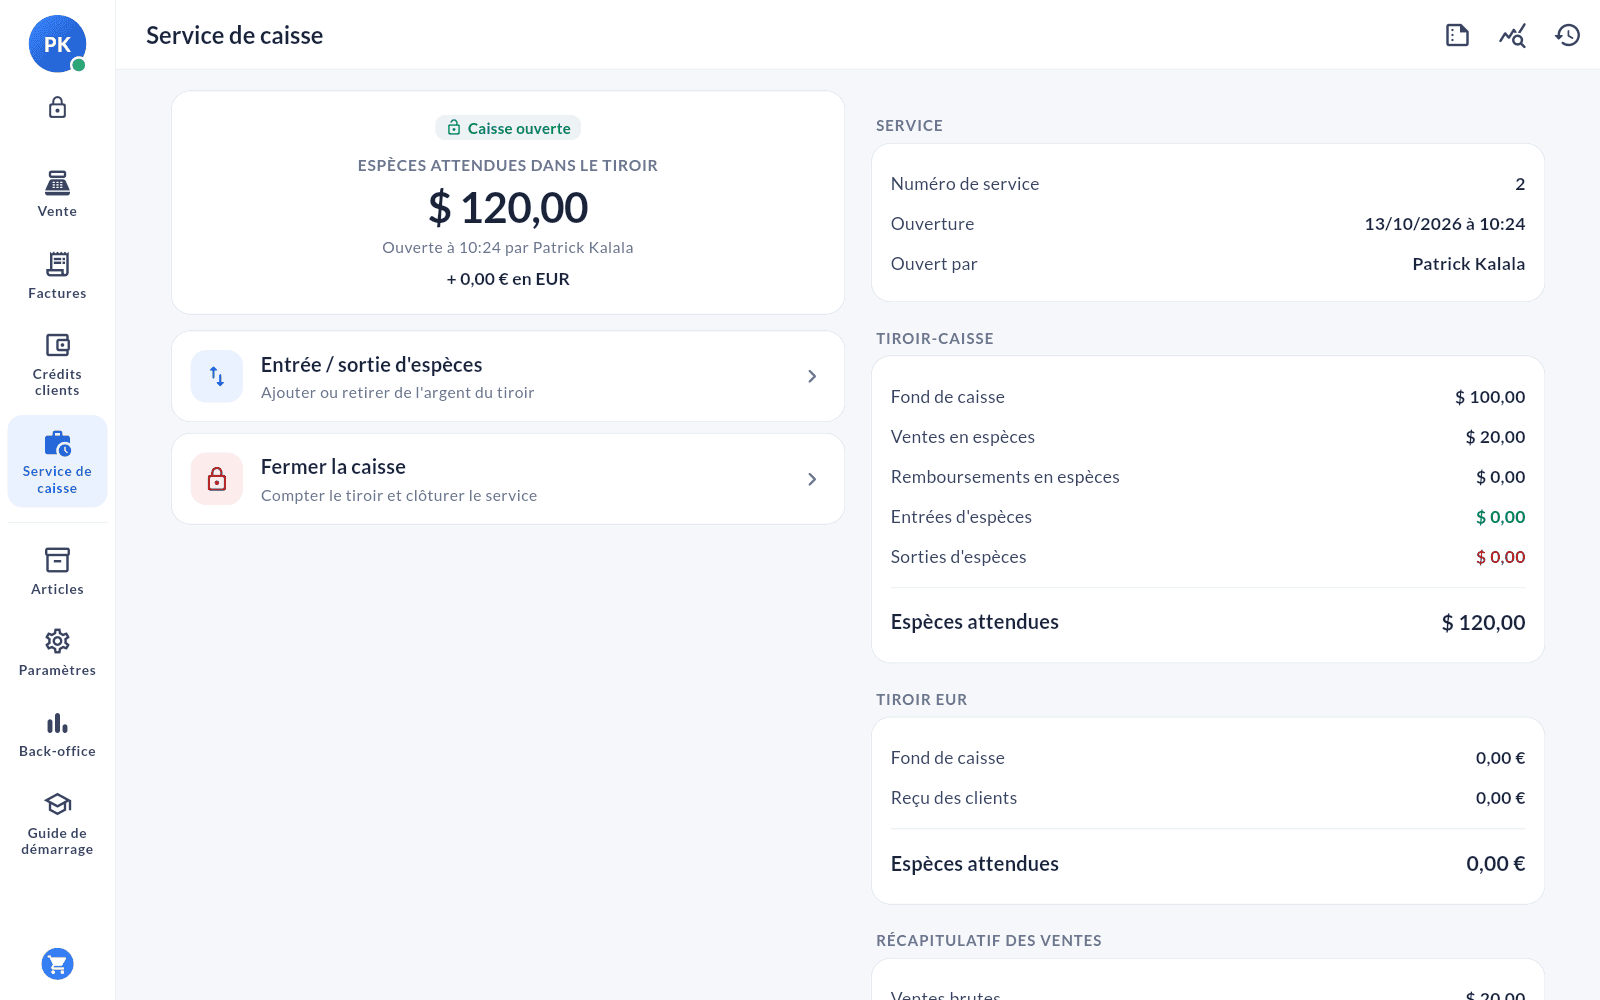Go to Factures in the sidebar
The height and width of the screenshot is (1000, 1600).
coord(57,276)
